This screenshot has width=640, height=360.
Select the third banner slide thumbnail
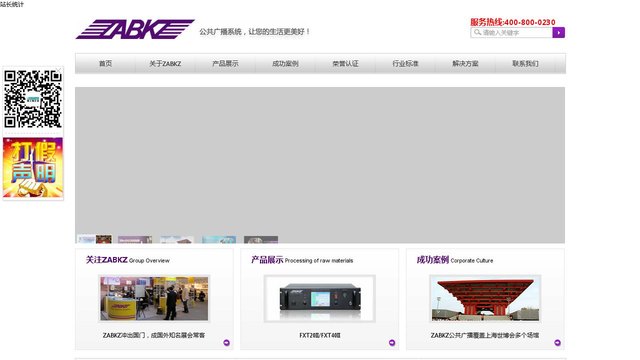tap(177, 240)
